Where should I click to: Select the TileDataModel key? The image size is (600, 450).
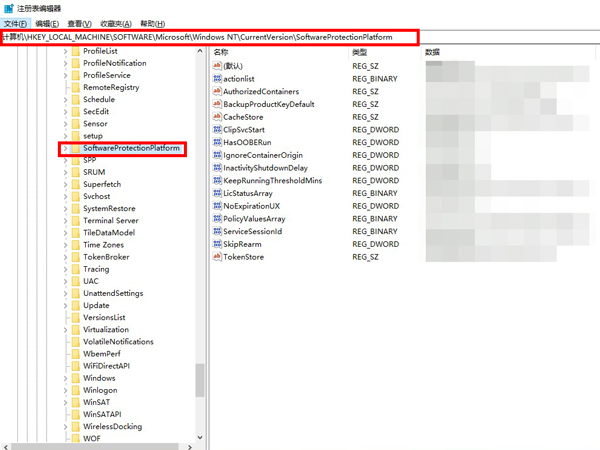108,233
